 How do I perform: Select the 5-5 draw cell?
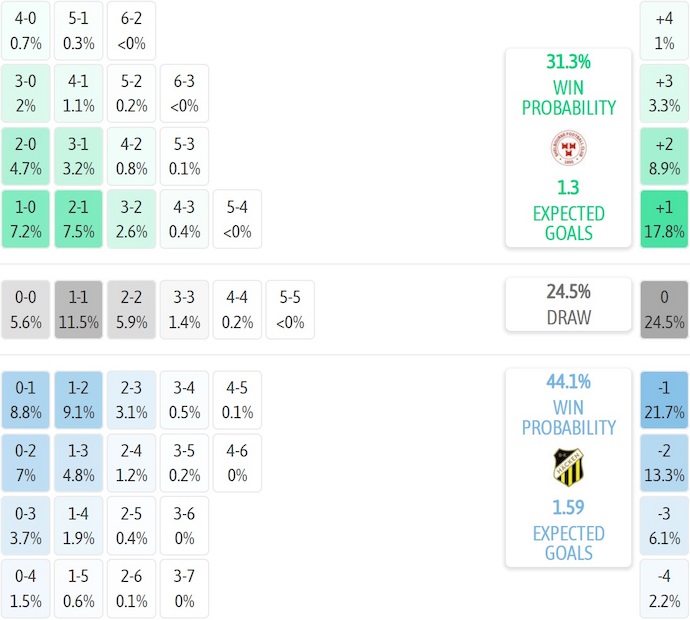(x=290, y=310)
